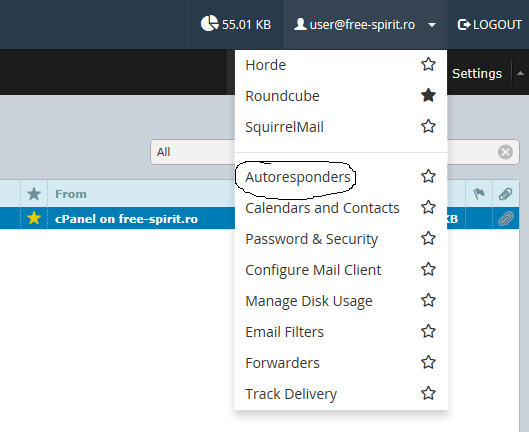Click the LOGOUT link
Viewport: 529px width, 432px height.
(x=490, y=25)
